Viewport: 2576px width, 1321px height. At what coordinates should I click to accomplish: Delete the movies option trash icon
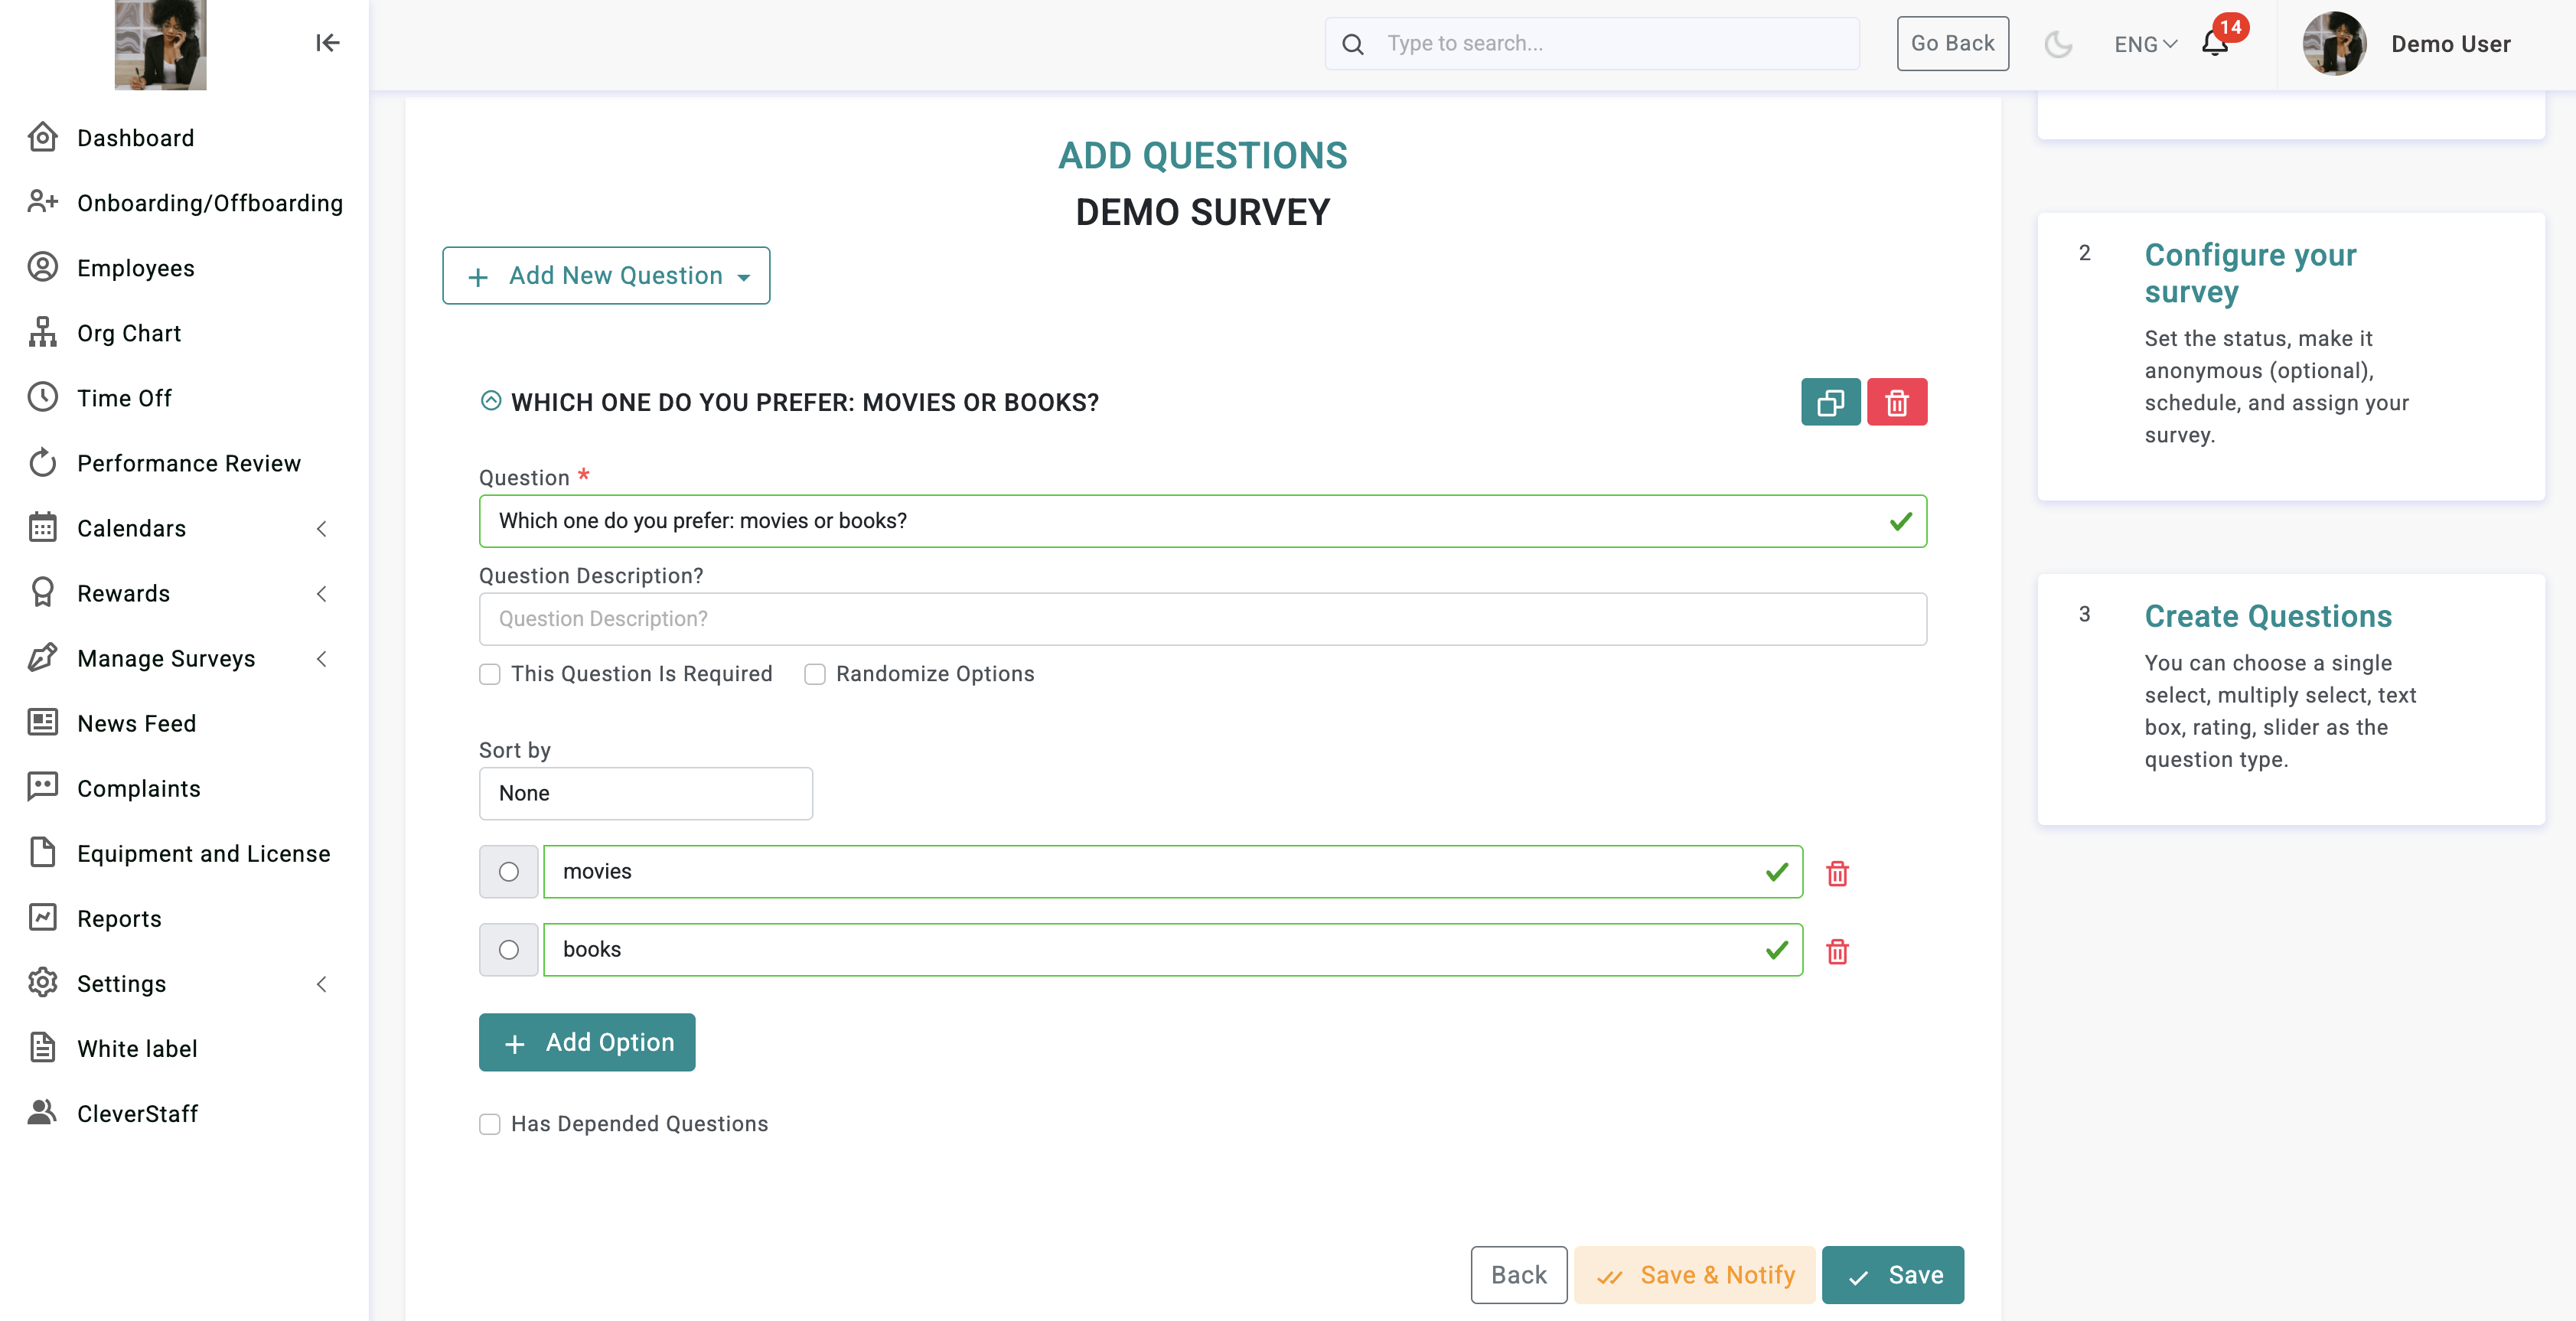1837,873
